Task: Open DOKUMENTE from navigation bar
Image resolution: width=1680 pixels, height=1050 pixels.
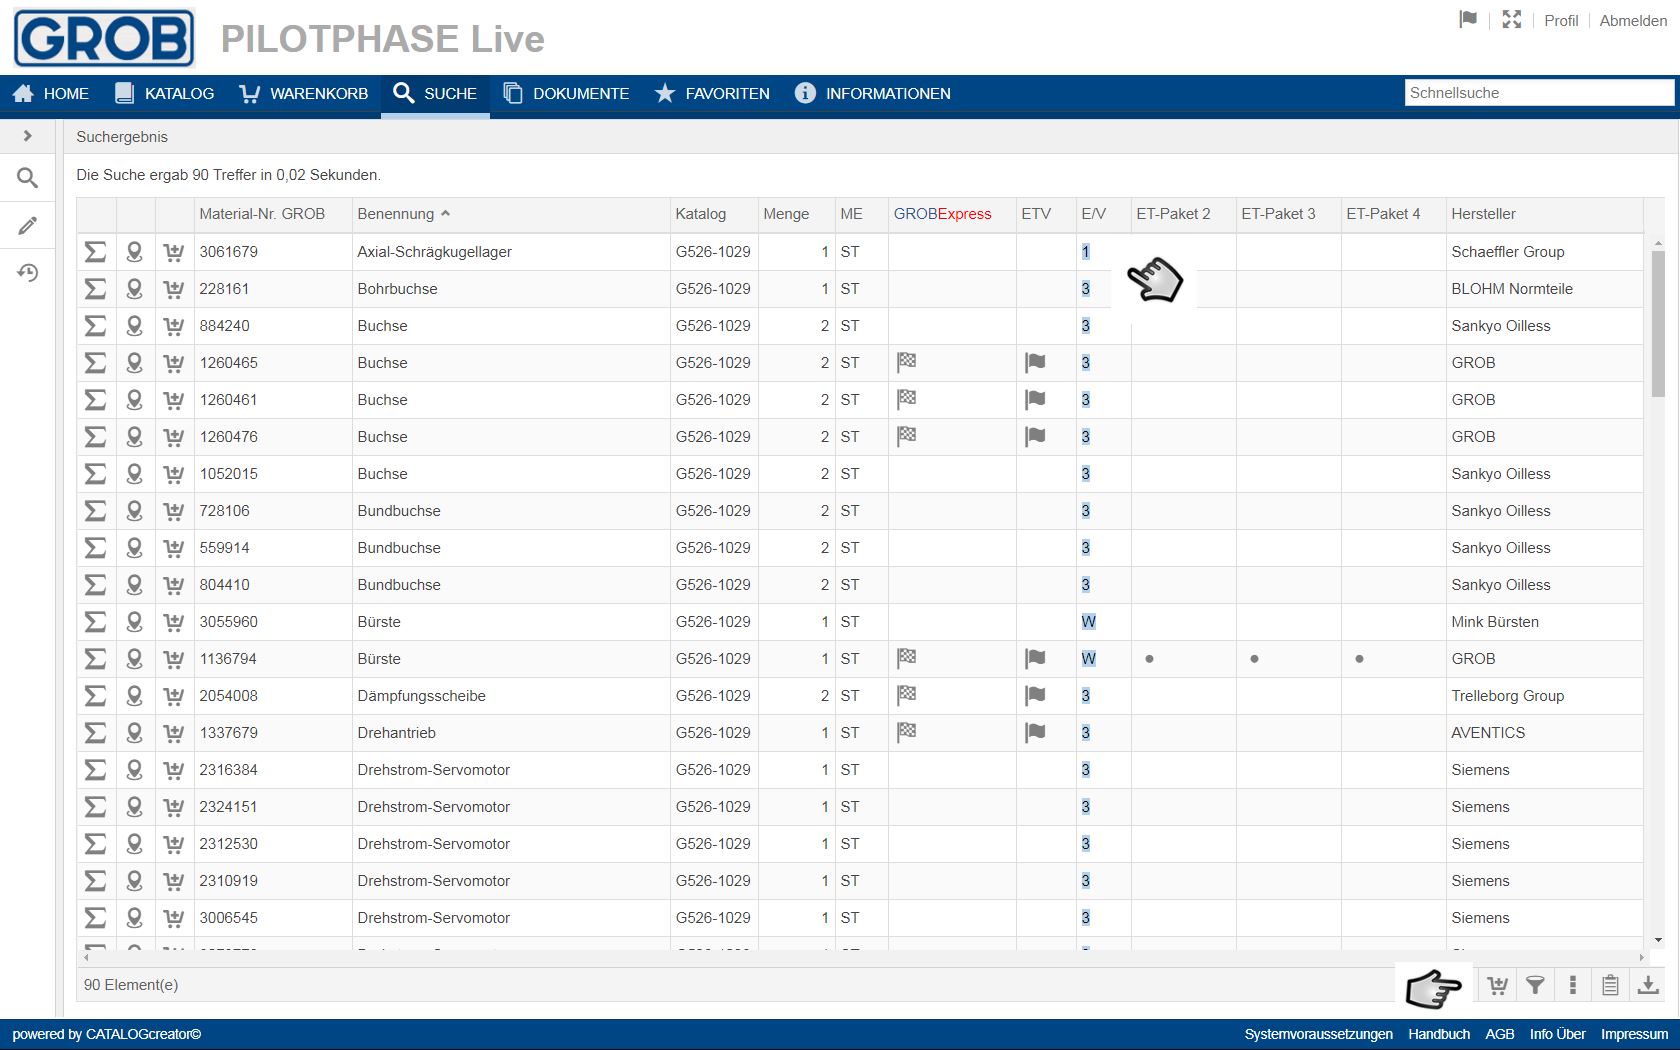Action: (566, 93)
